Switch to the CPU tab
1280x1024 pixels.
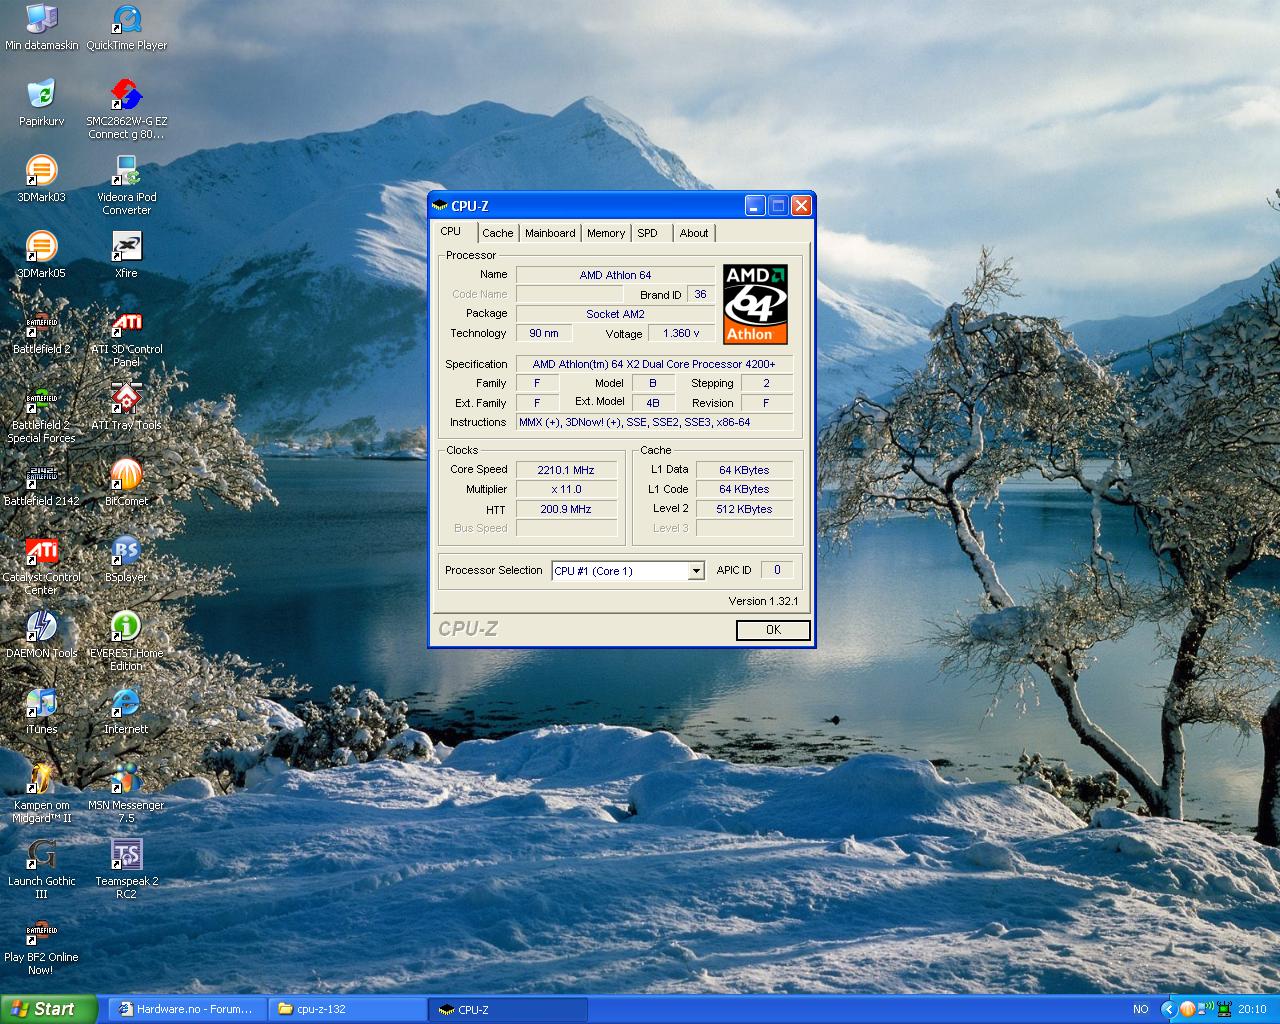click(451, 231)
